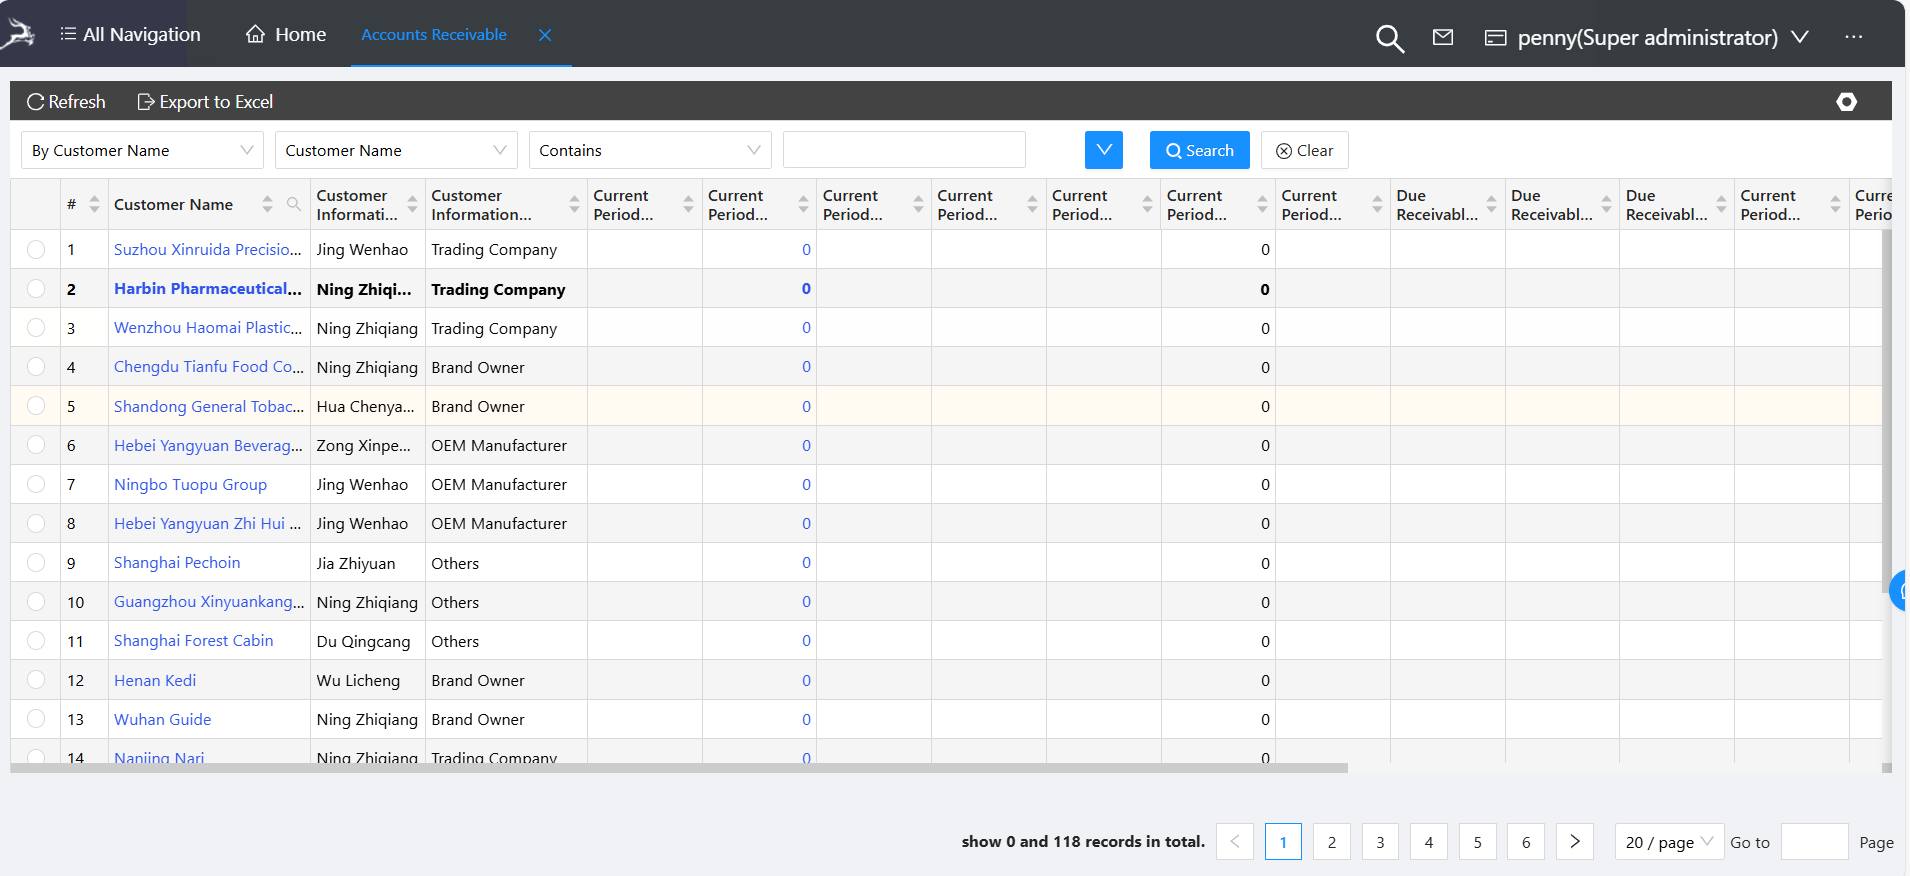Click Export to Excel

(205, 102)
